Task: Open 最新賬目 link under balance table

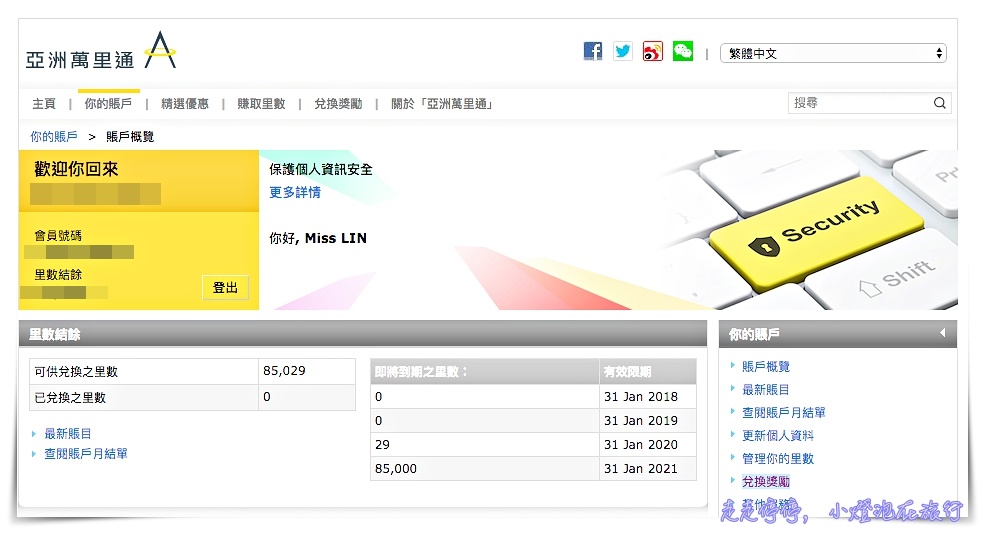Action: point(67,433)
